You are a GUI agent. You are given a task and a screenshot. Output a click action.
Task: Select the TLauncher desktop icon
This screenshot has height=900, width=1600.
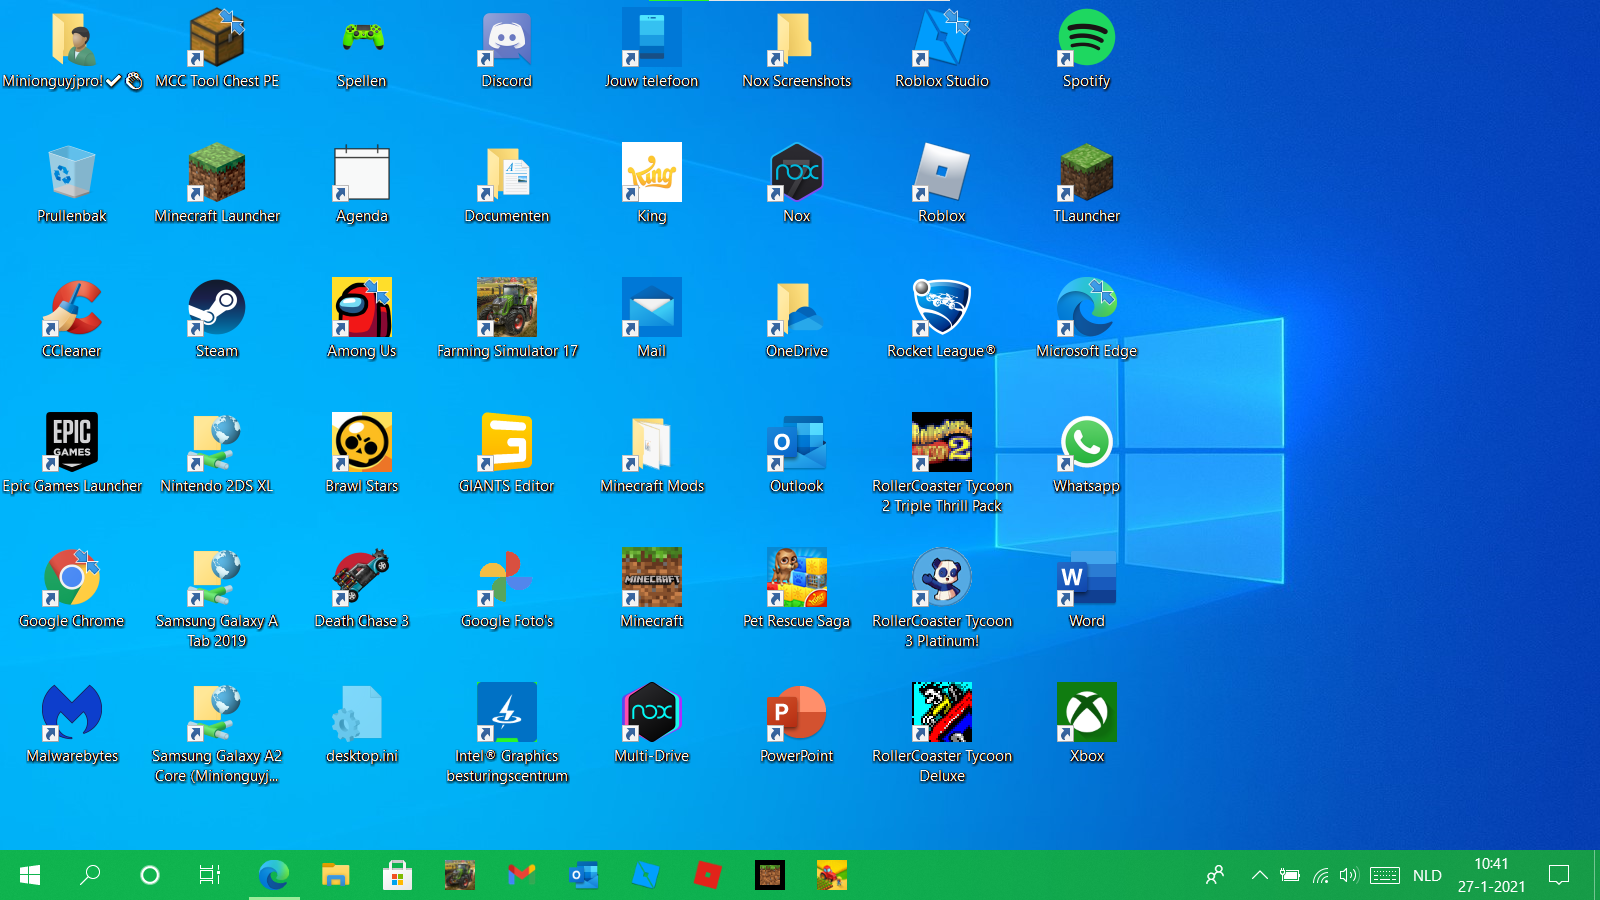point(1086,185)
